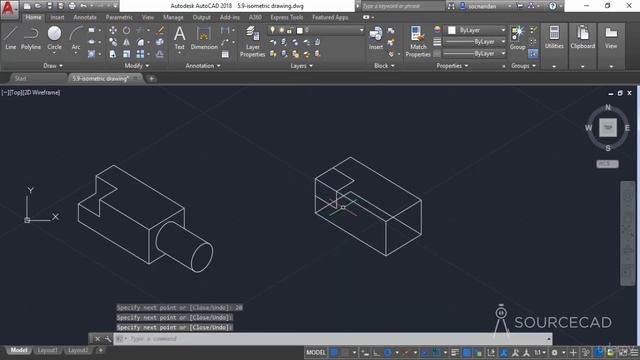Open the object color ByLayer swatch dropdown
Image resolution: width=640 pixels, height=360 pixels.
point(477,30)
